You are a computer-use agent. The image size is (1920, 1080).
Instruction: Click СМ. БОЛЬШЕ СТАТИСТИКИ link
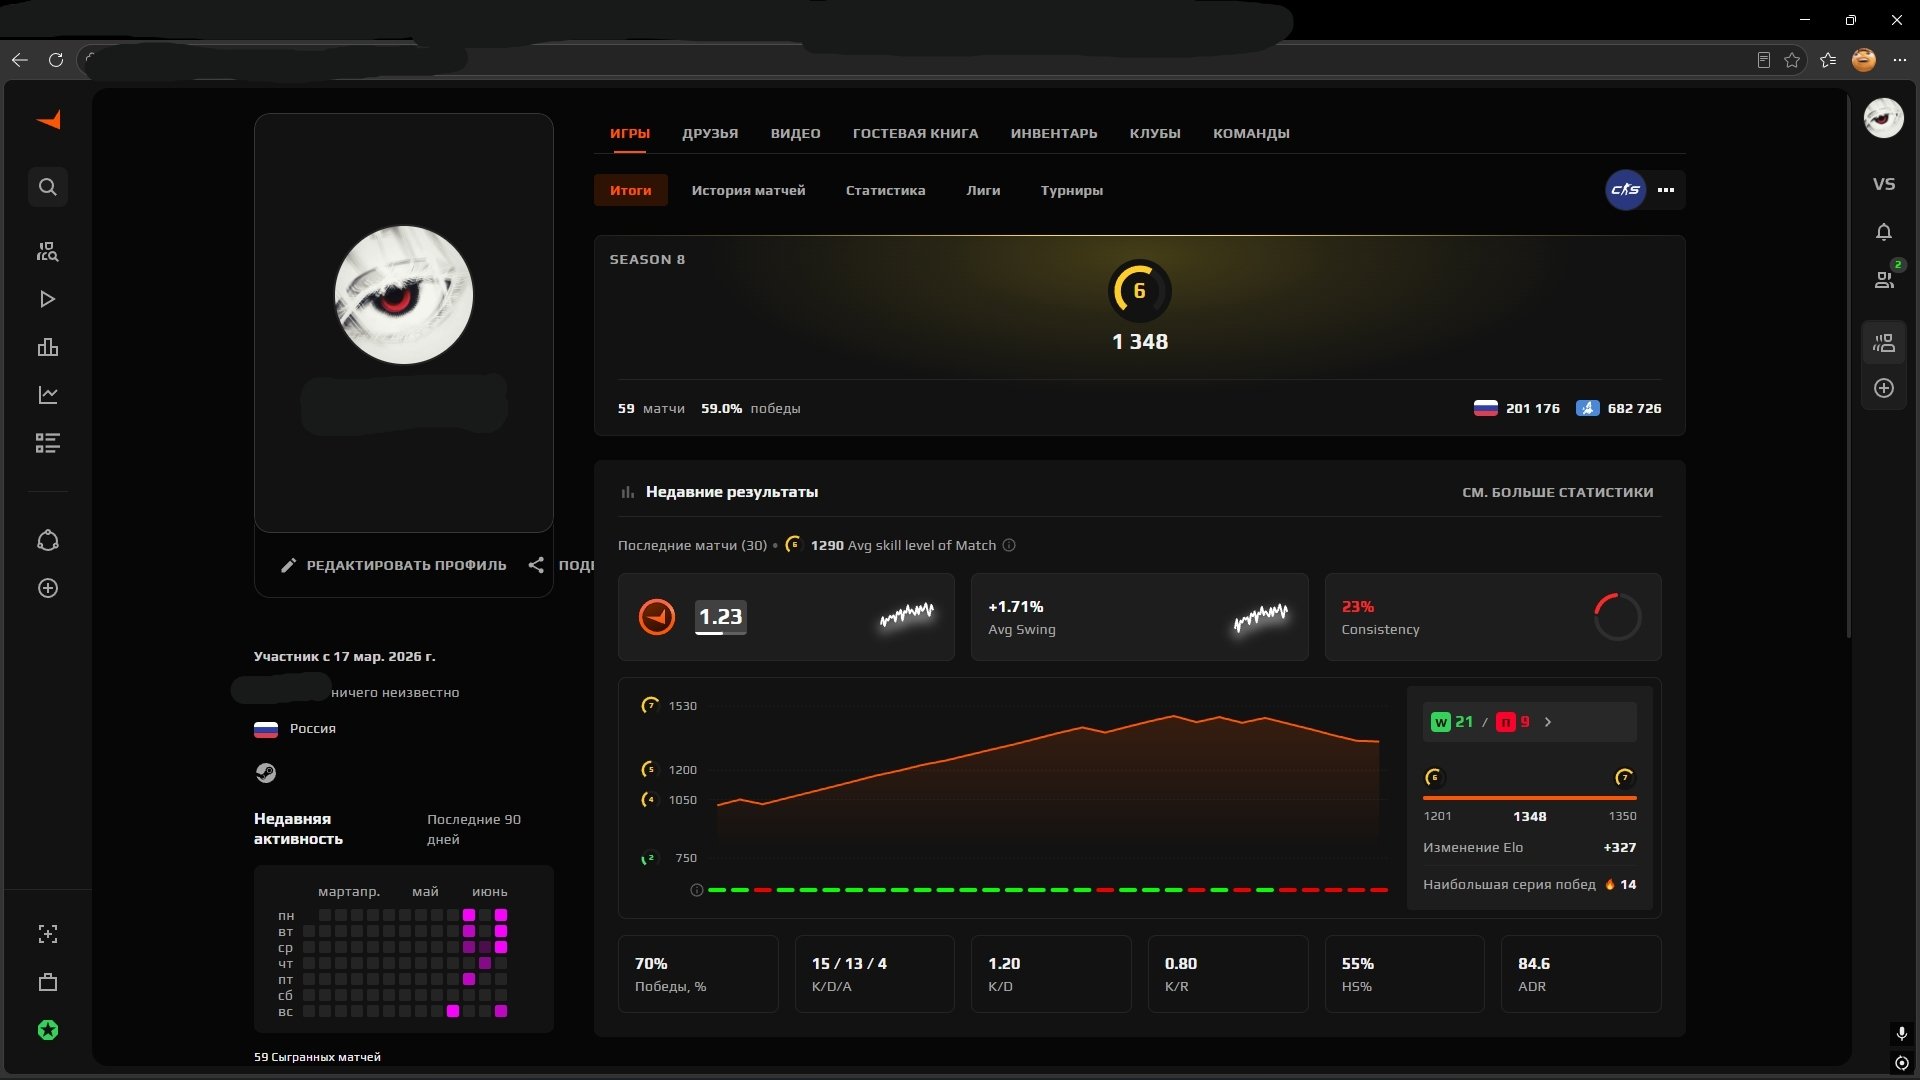click(1558, 492)
